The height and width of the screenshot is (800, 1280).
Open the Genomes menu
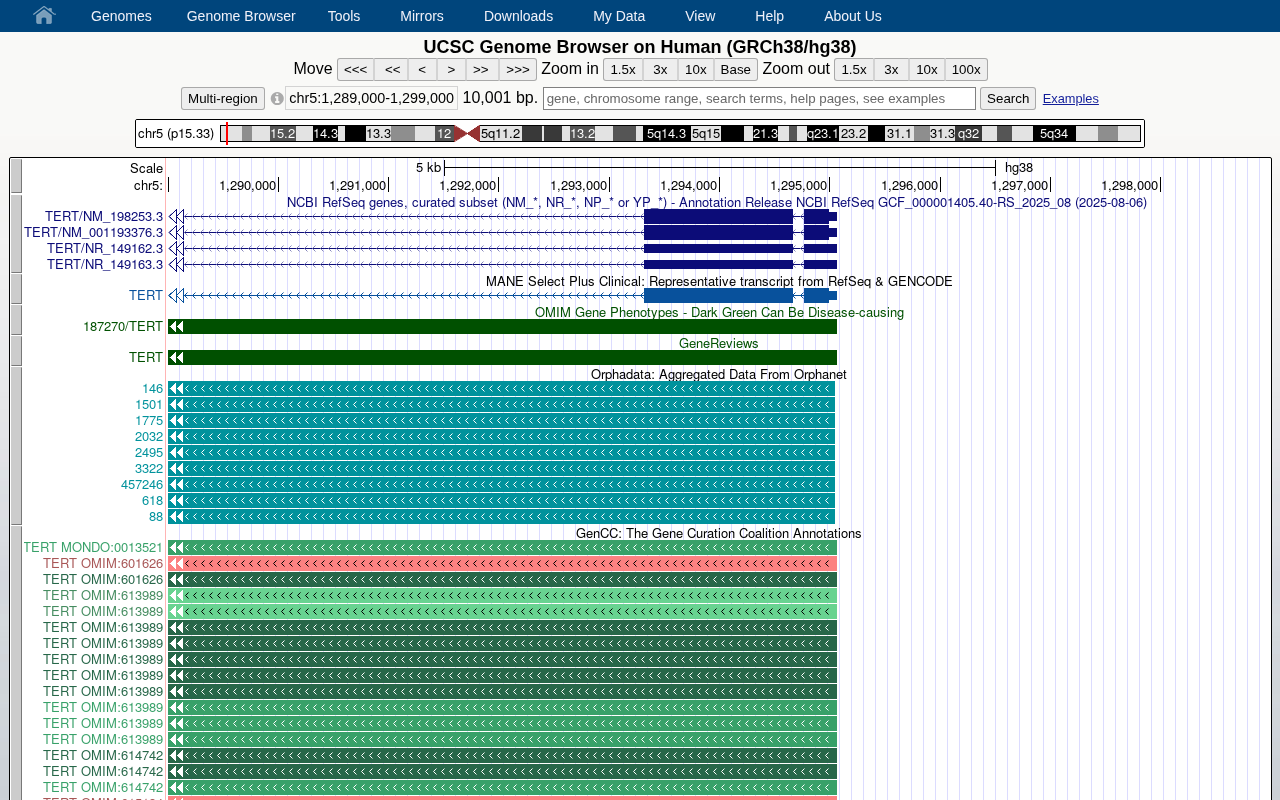point(121,16)
